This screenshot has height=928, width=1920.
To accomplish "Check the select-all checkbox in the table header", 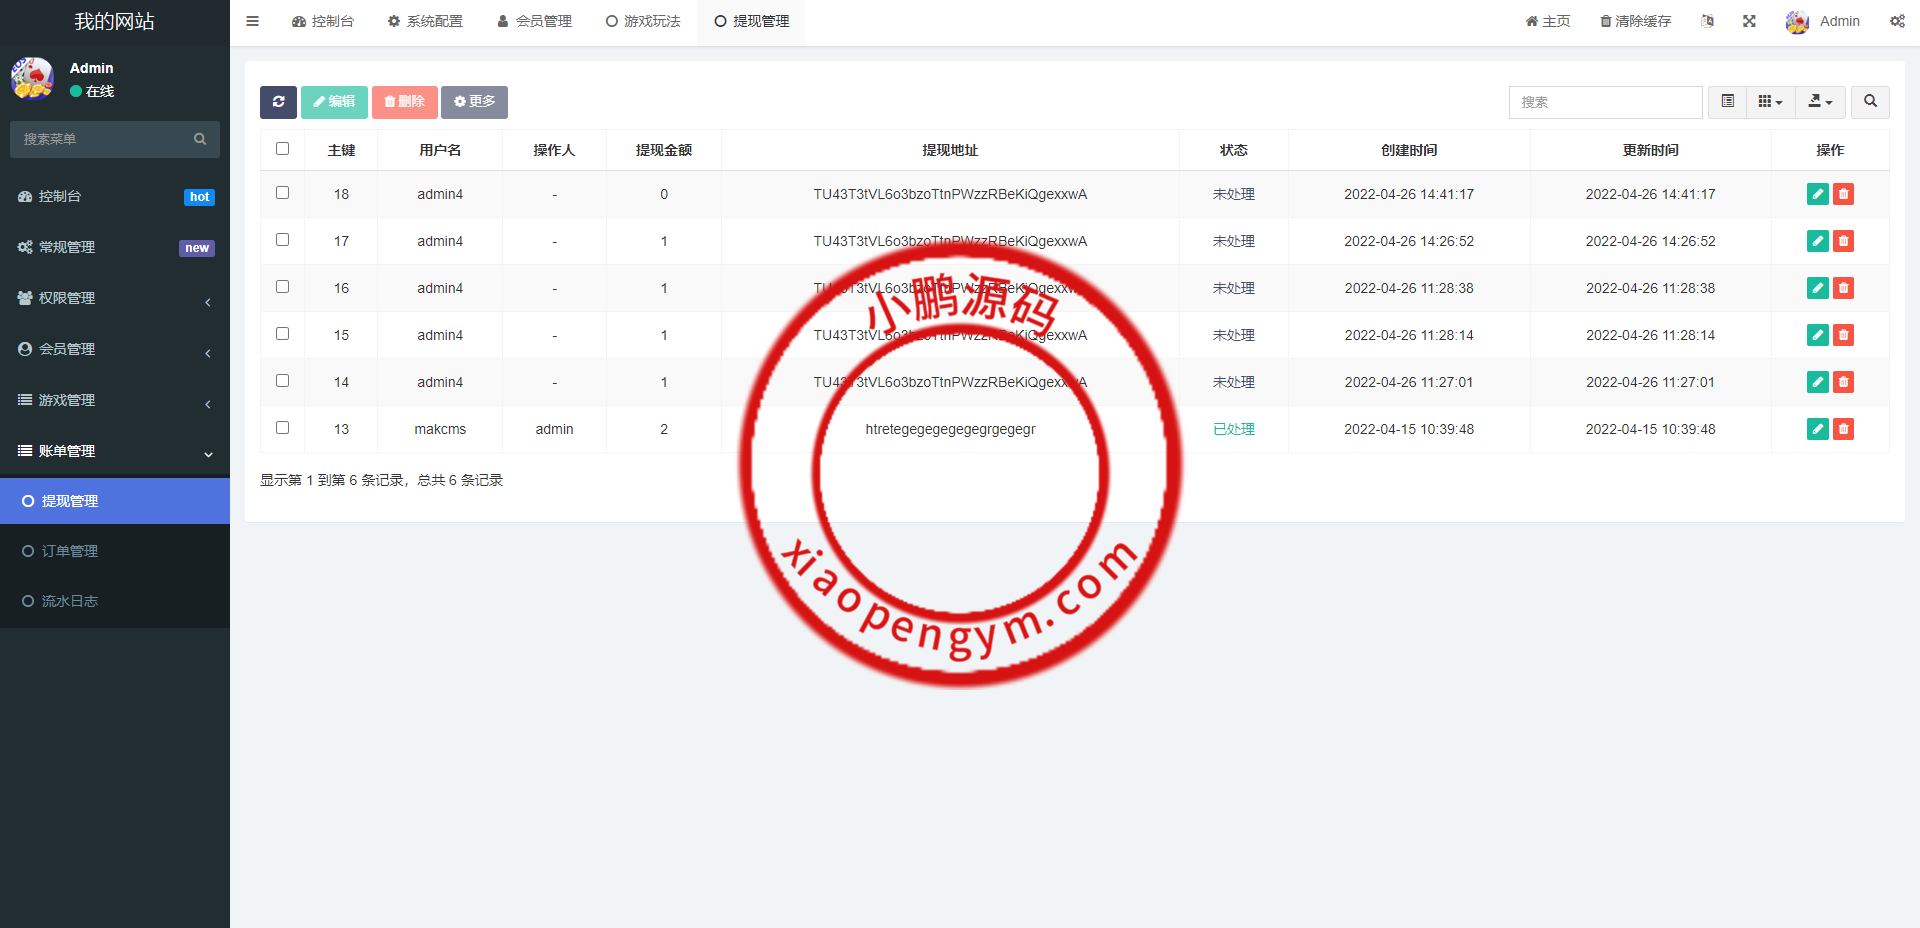I will (x=282, y=149).
